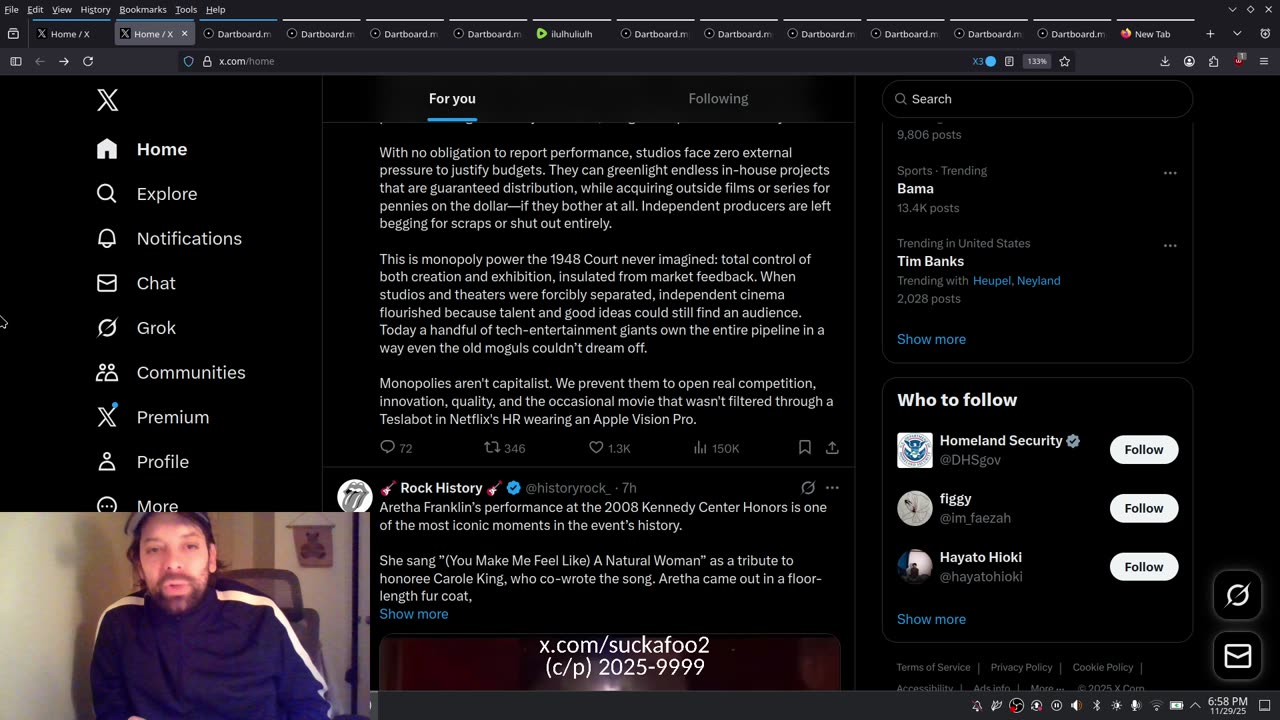Image resolution: width=1280 pixels, height=720 pixels.
Task: Open Explore from the sidebar
Action: [x=147, y=194]
